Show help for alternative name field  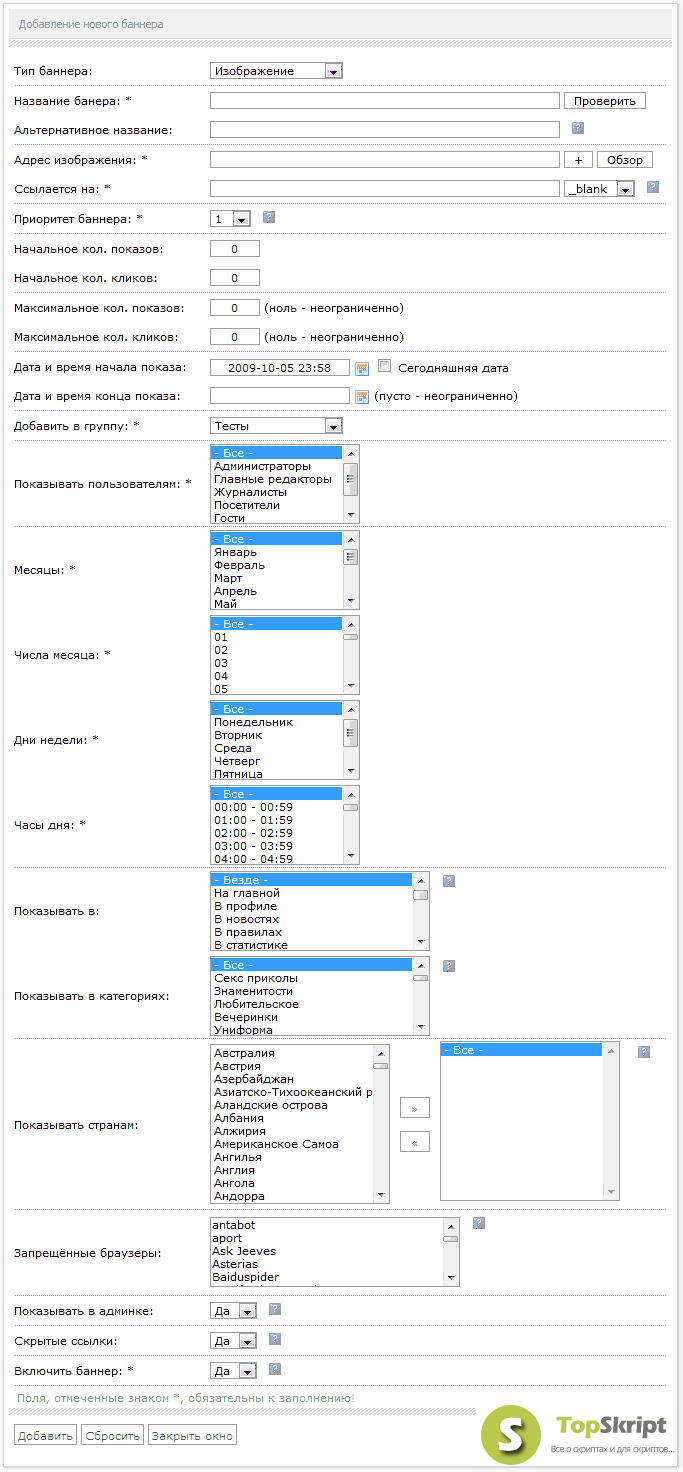577,128
